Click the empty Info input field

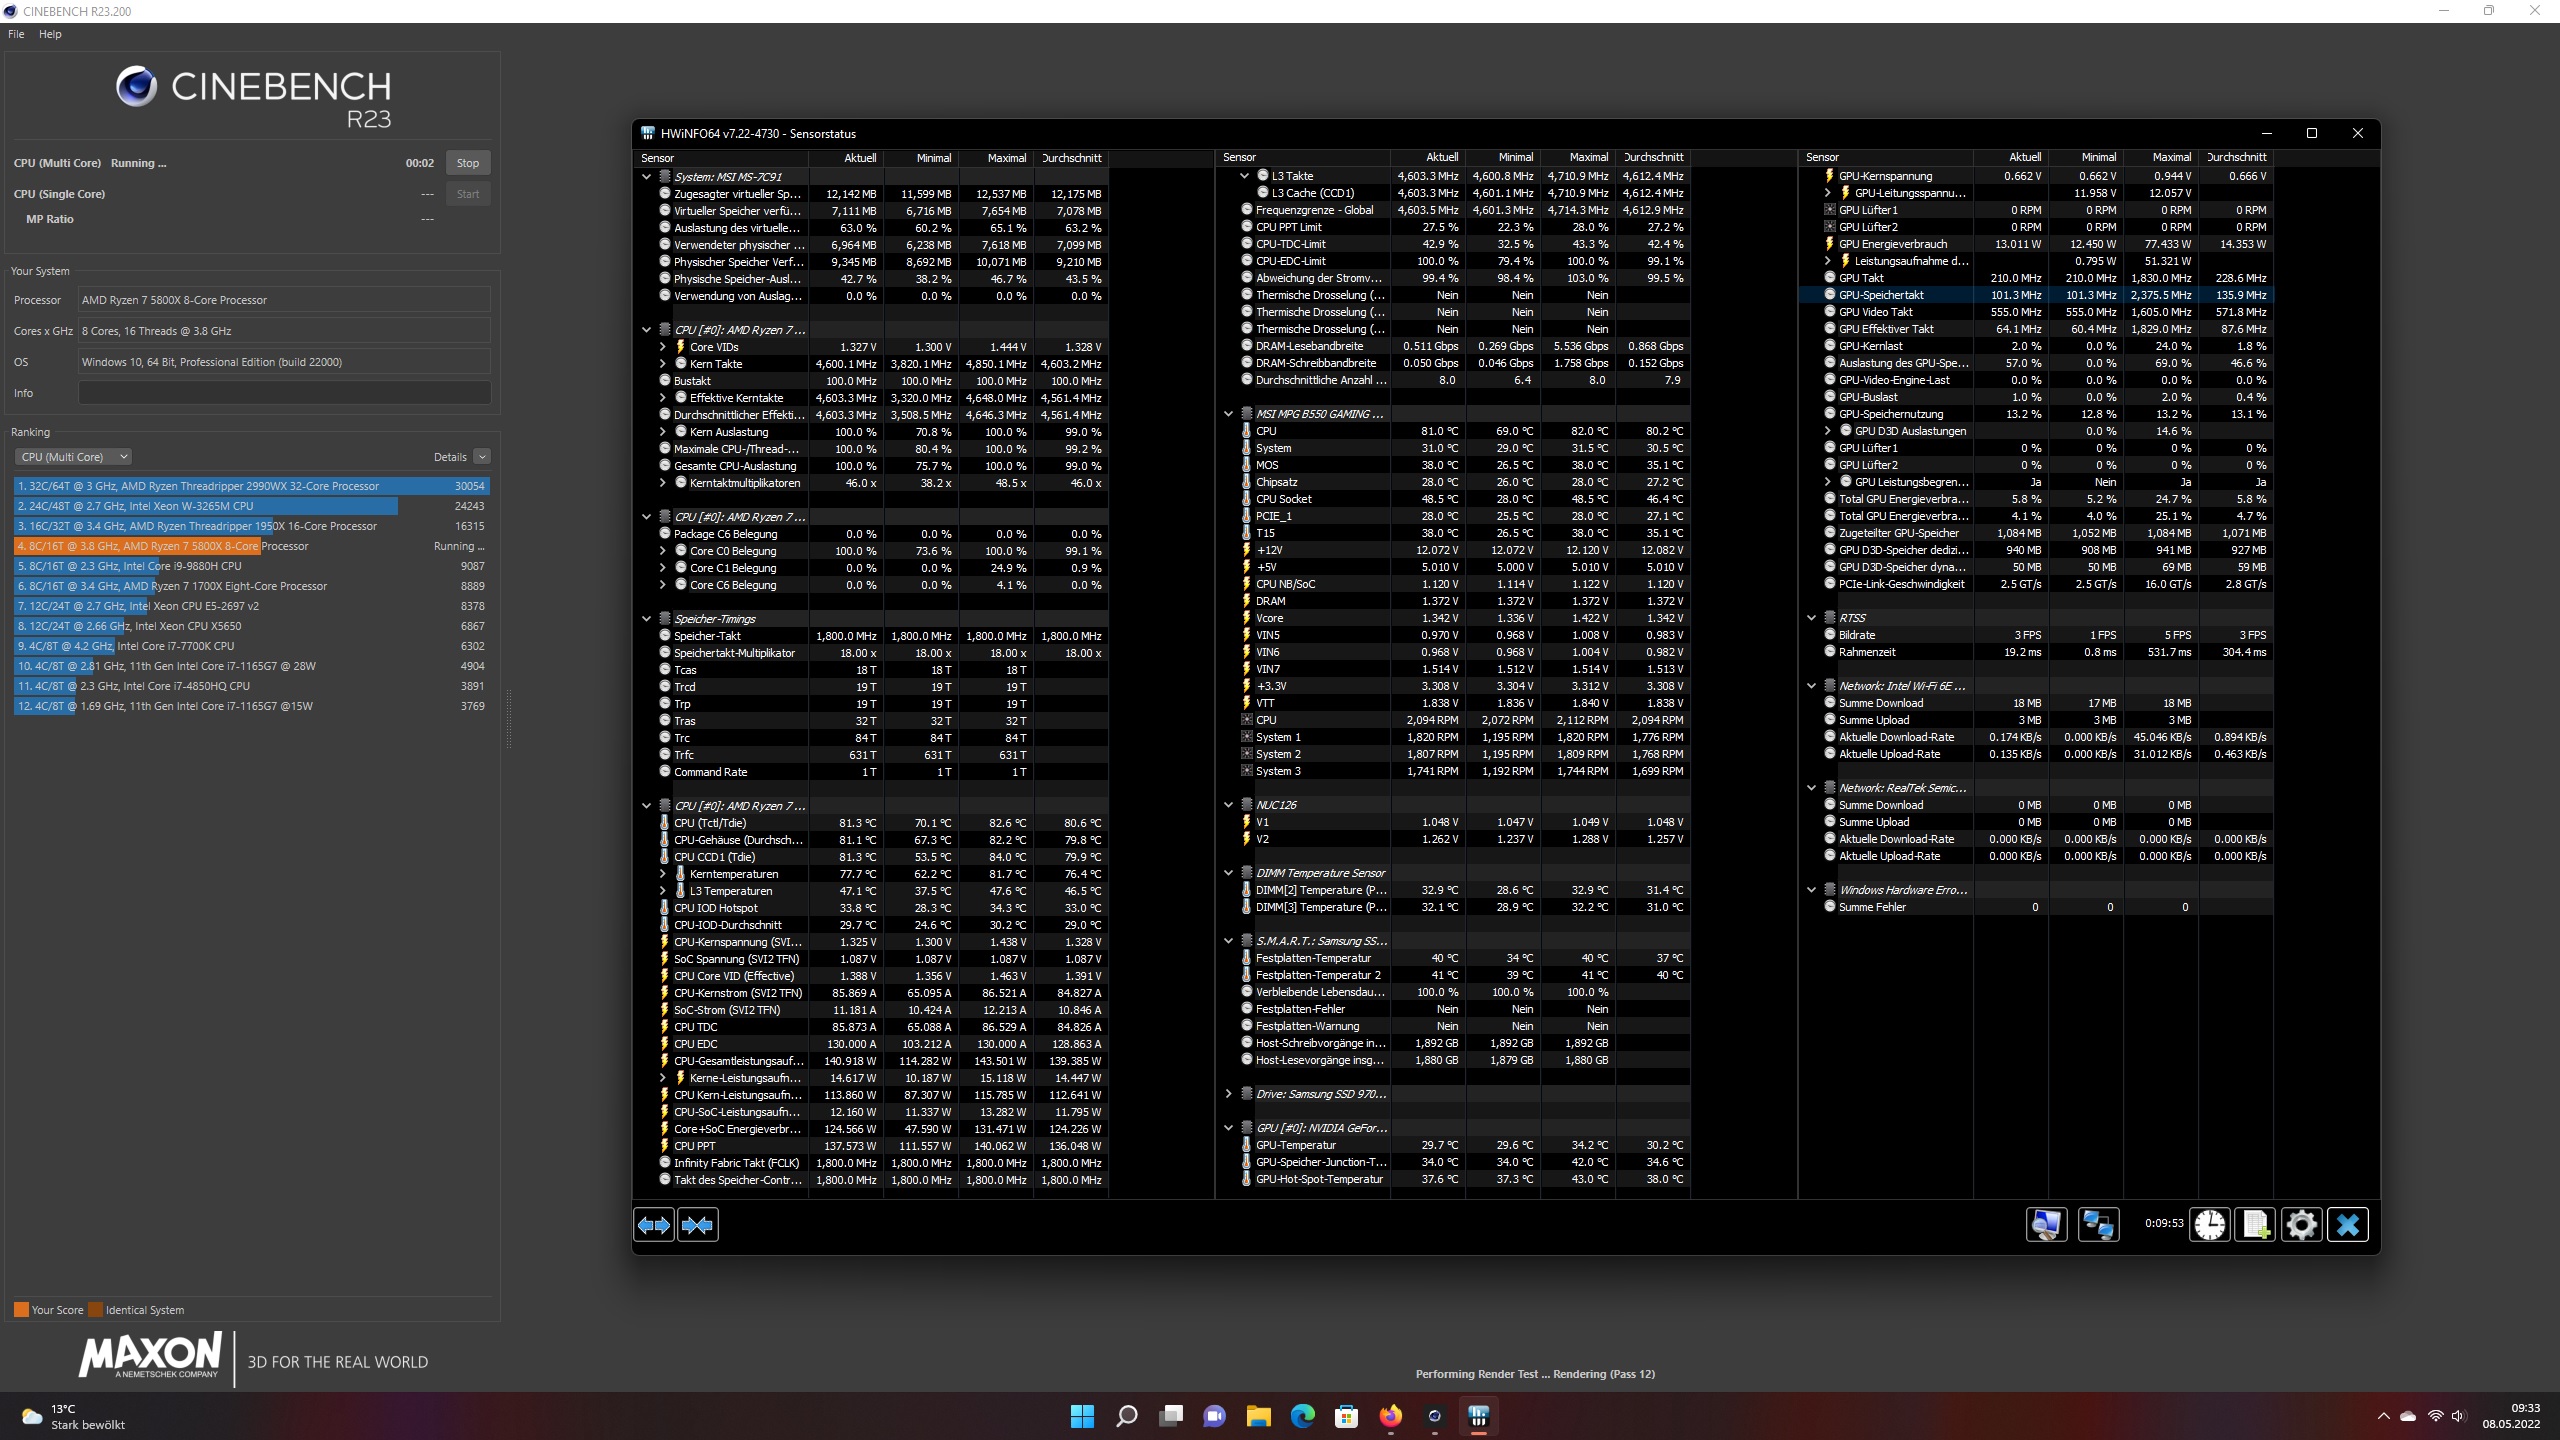click(x=284, y=393)
